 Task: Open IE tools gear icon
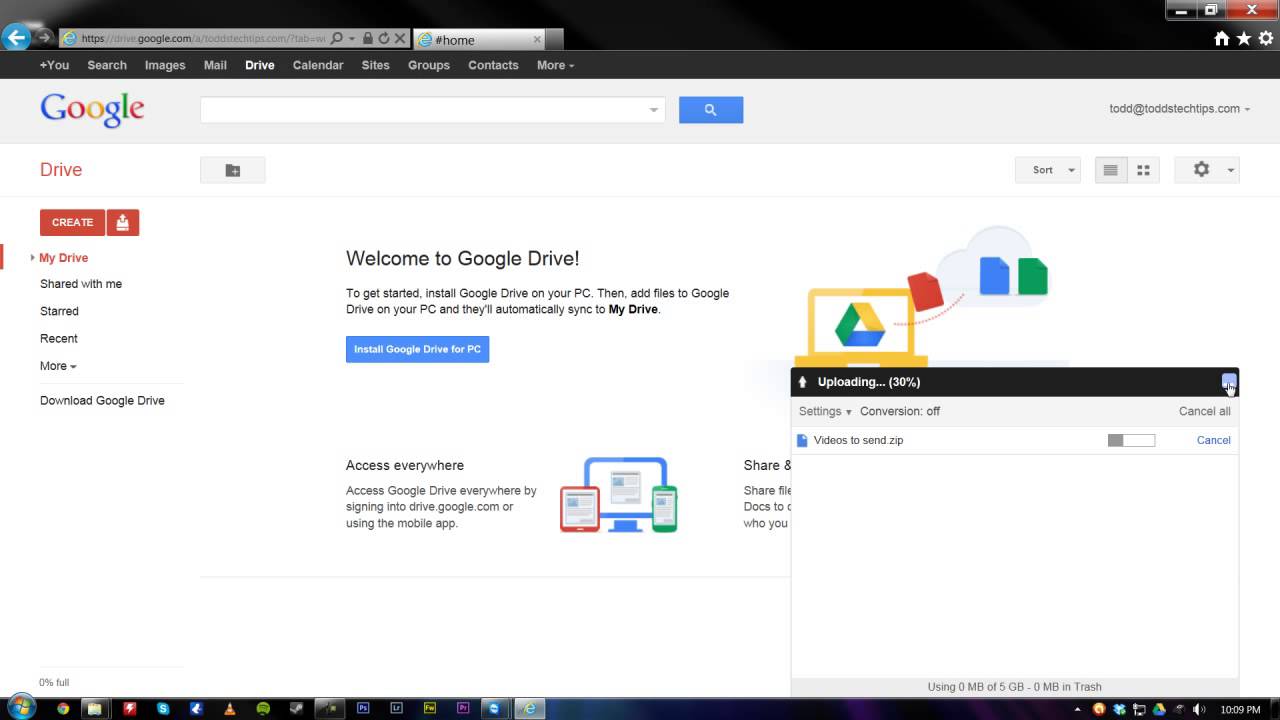coord(1266,39)
